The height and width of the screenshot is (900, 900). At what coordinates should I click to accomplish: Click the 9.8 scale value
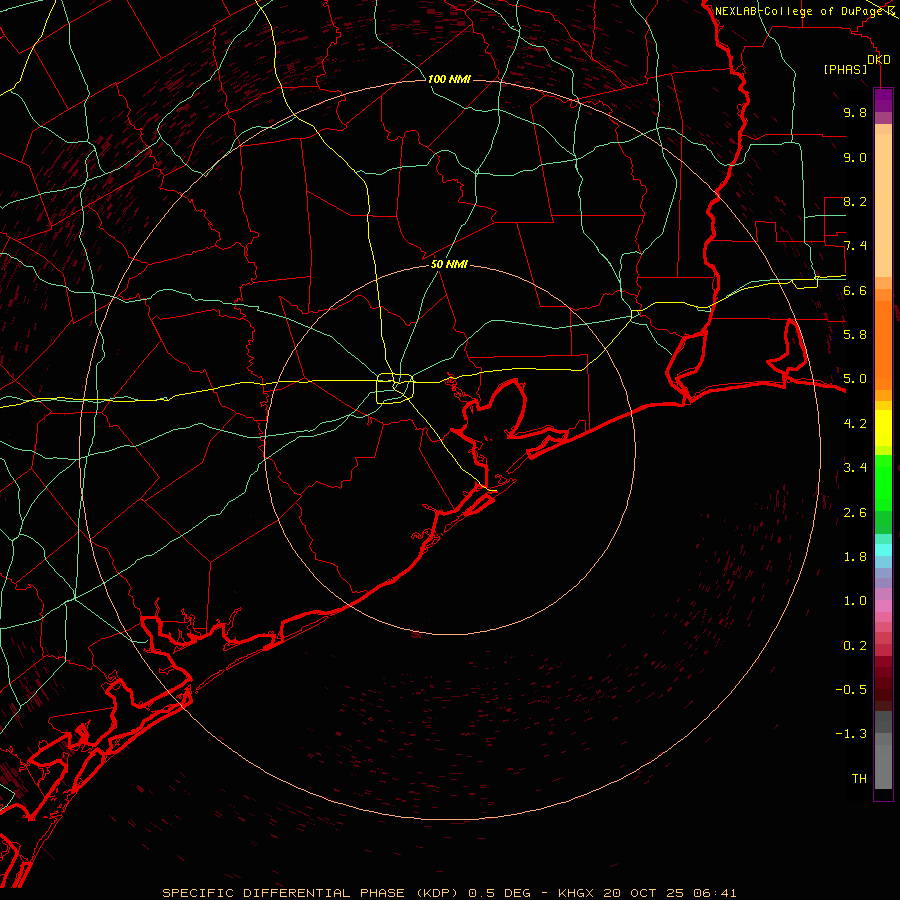tap(855, 112)
